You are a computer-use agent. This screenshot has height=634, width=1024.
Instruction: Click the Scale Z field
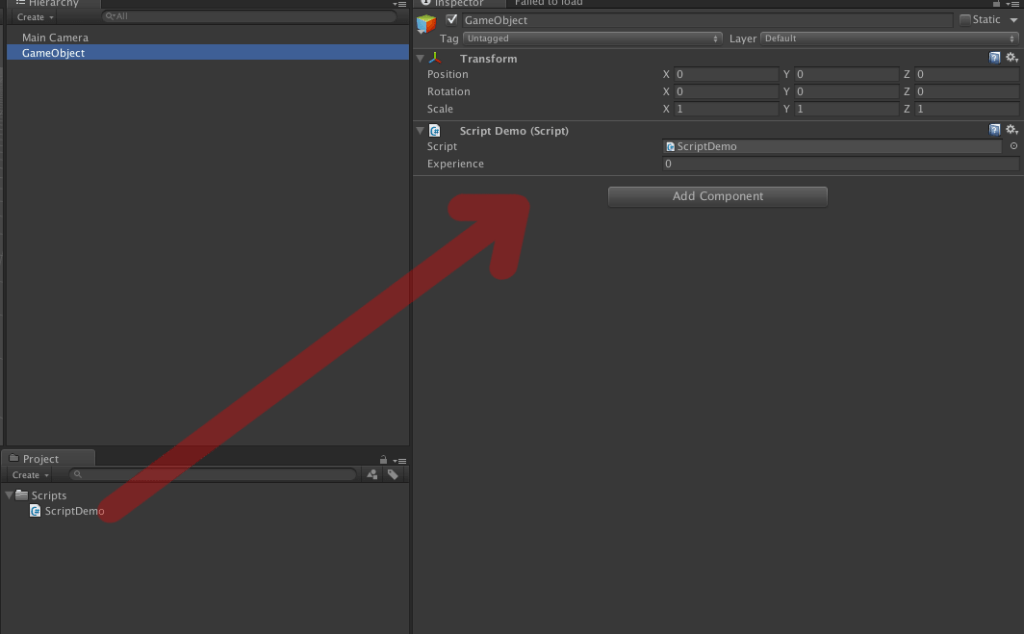(967, 109)
